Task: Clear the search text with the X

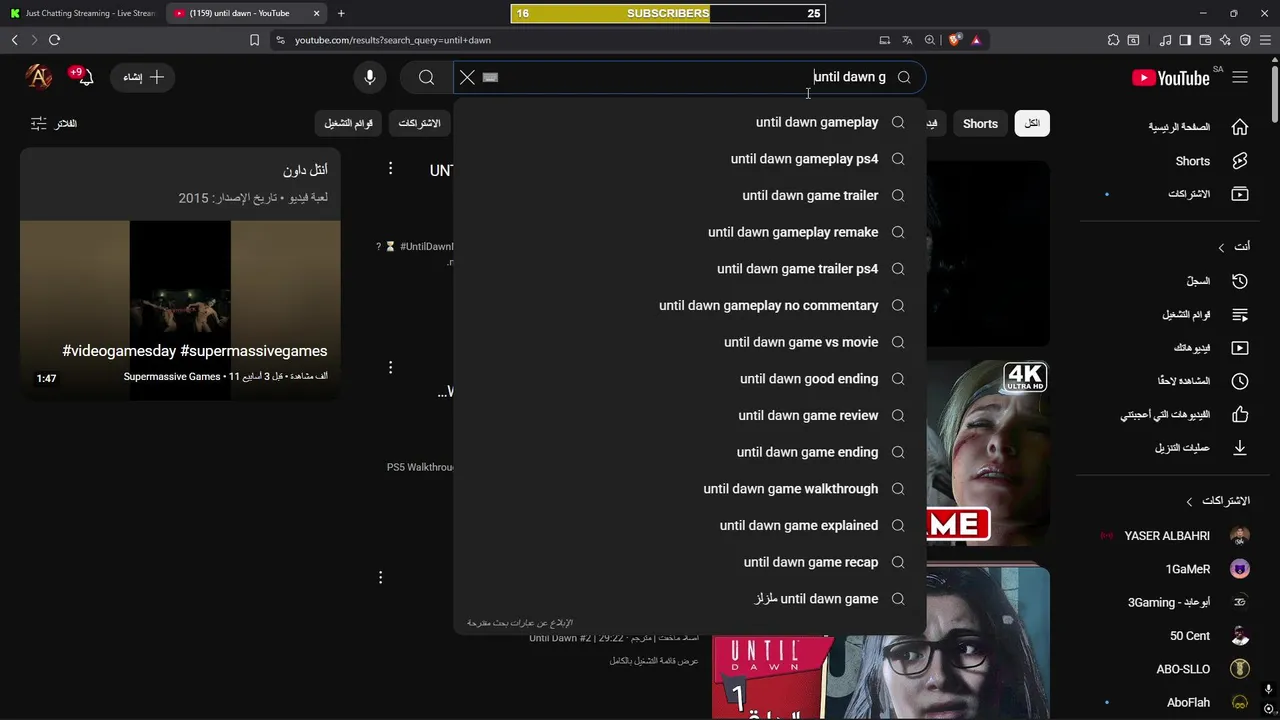Action: click(x=467, y=77)
